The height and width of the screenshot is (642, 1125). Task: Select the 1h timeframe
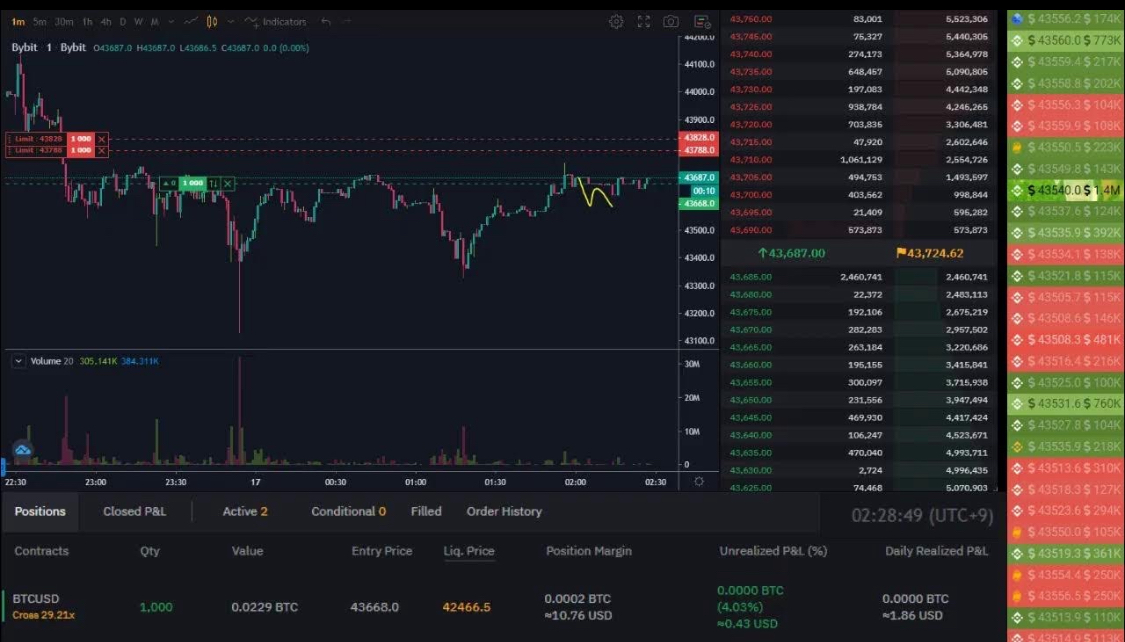(87, 22)
